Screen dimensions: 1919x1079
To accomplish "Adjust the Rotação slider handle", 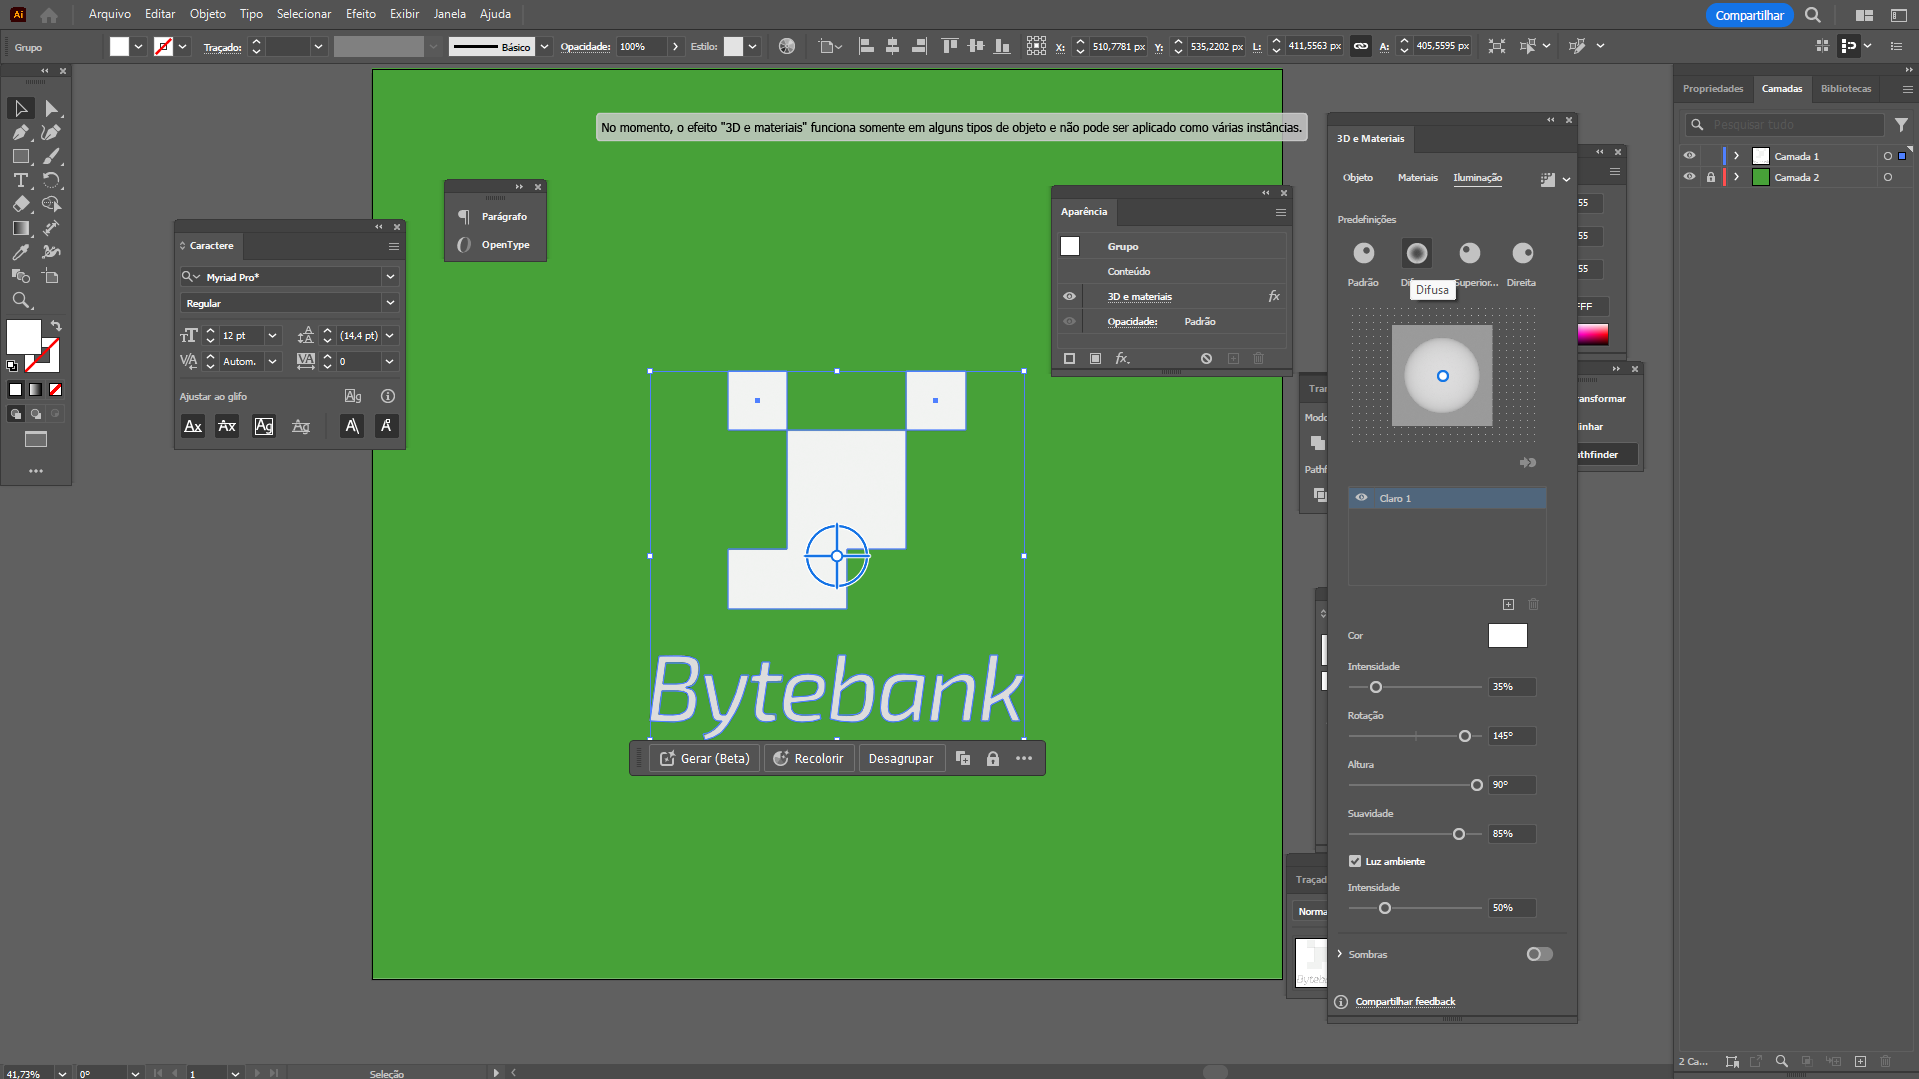I will coord(1465,736).
